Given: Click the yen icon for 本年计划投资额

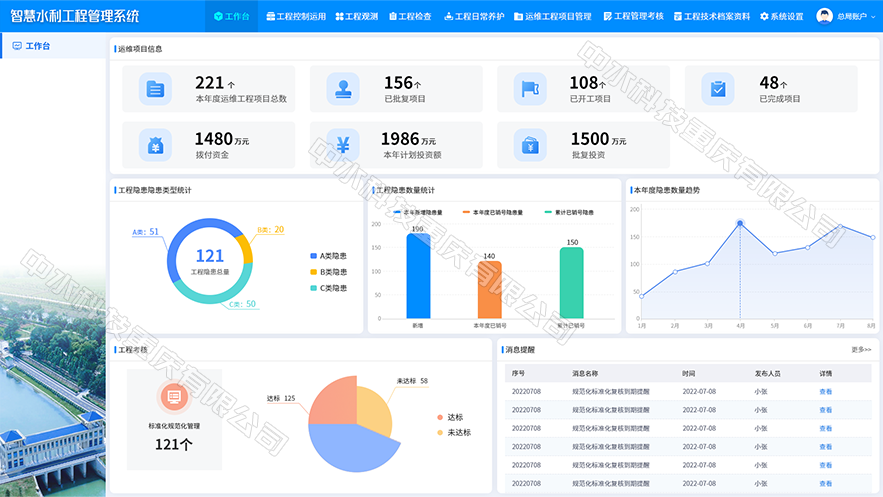Looking at the screenshot, I should [343, 145].
